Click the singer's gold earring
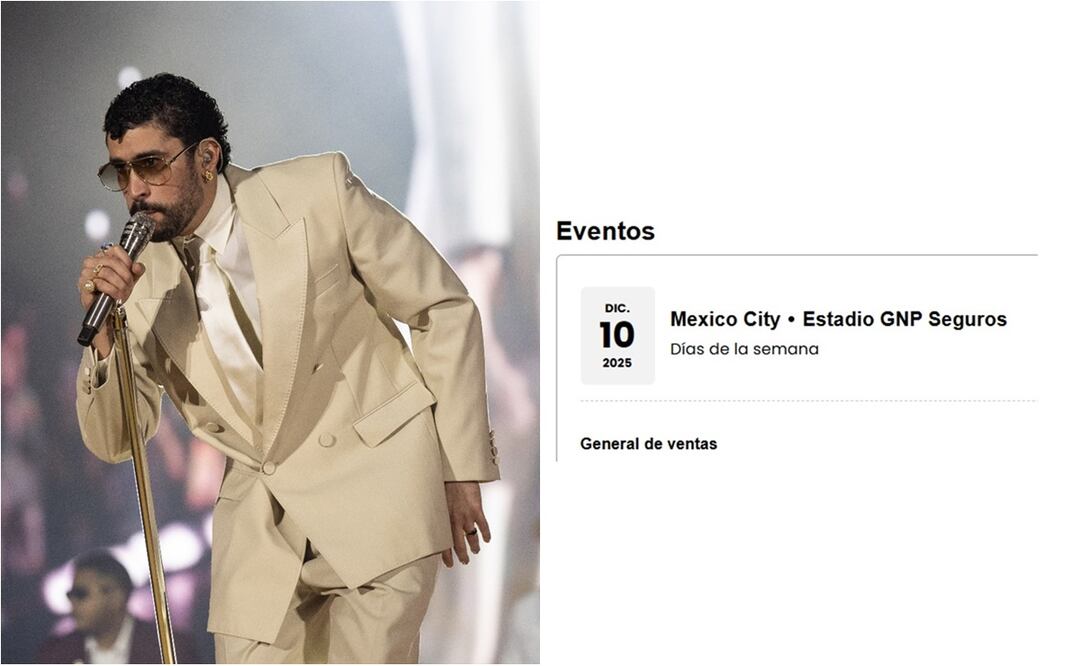1081x666 pixels. pos(207,176)
